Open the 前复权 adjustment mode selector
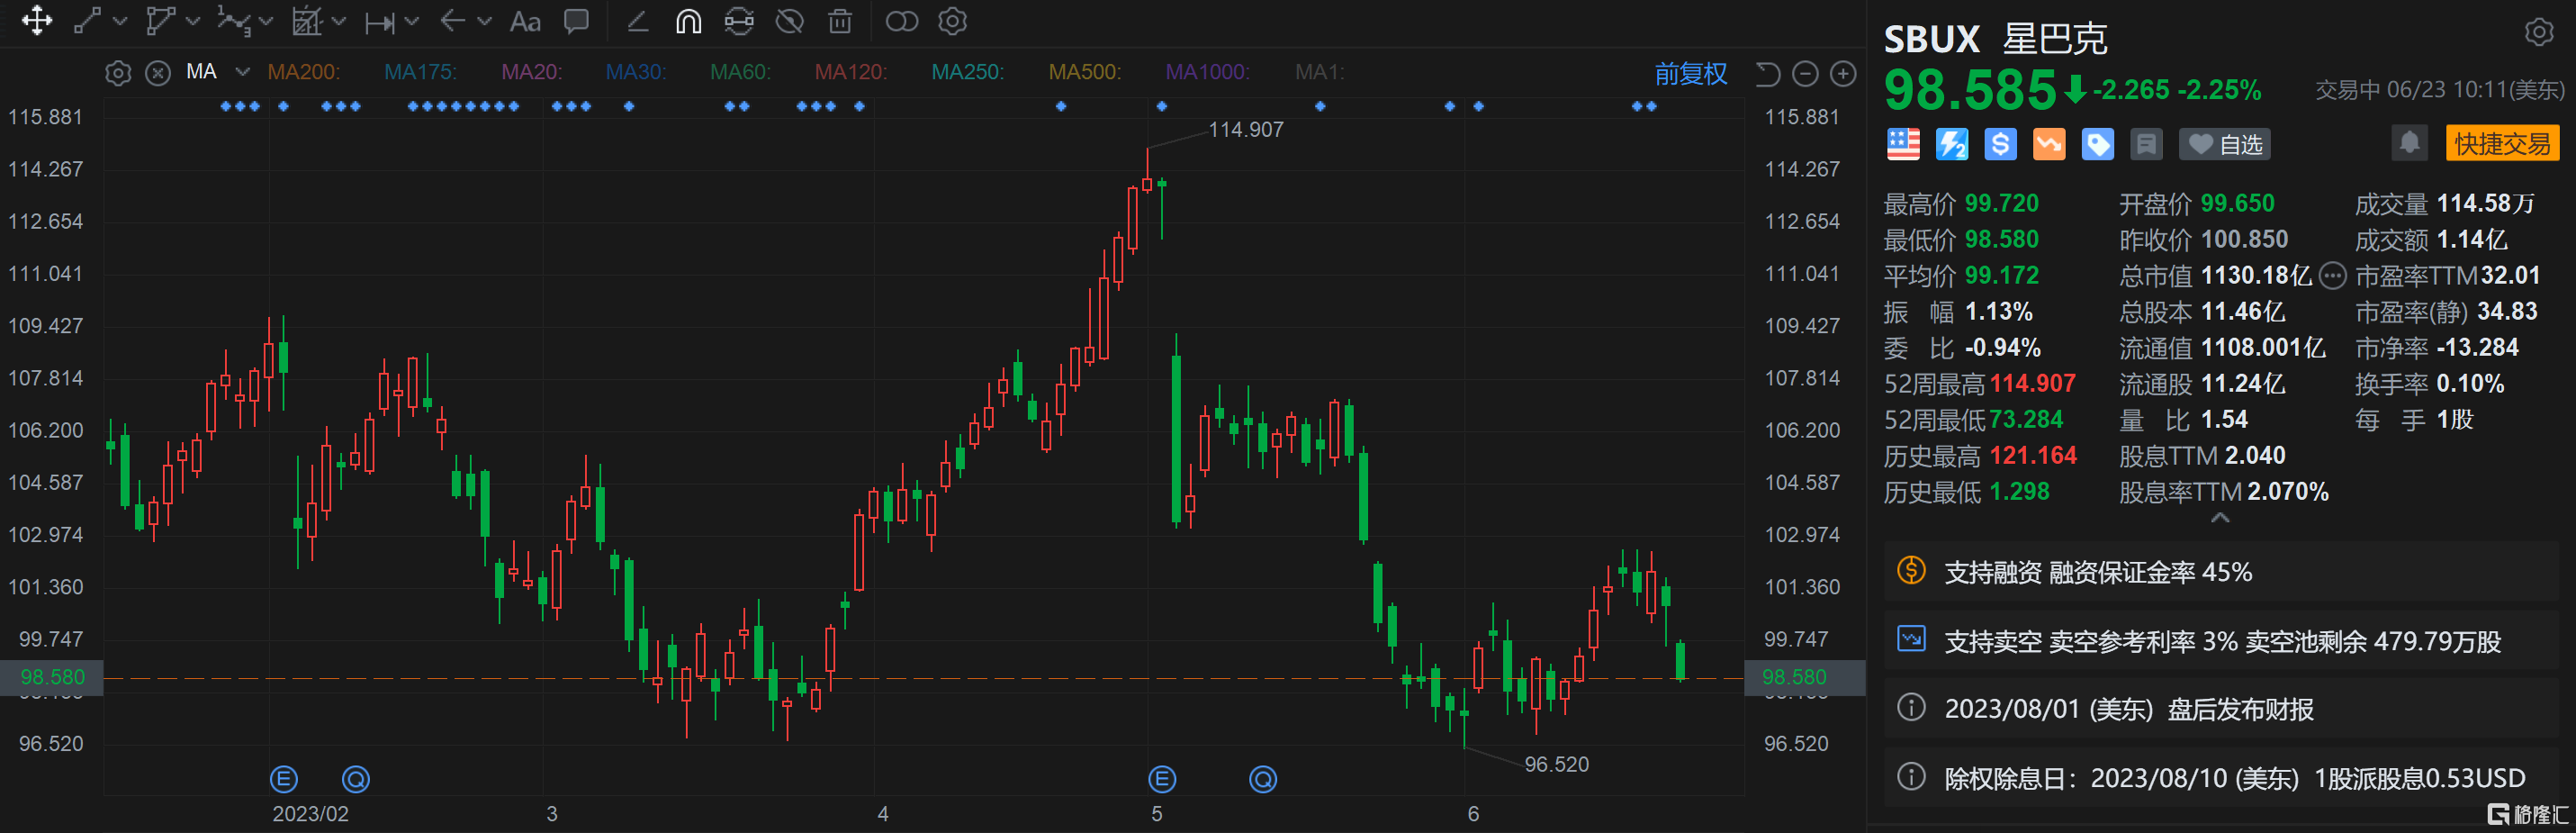Image resolution: width=2576 pixels, height=833 pixels. [1691, 73]
